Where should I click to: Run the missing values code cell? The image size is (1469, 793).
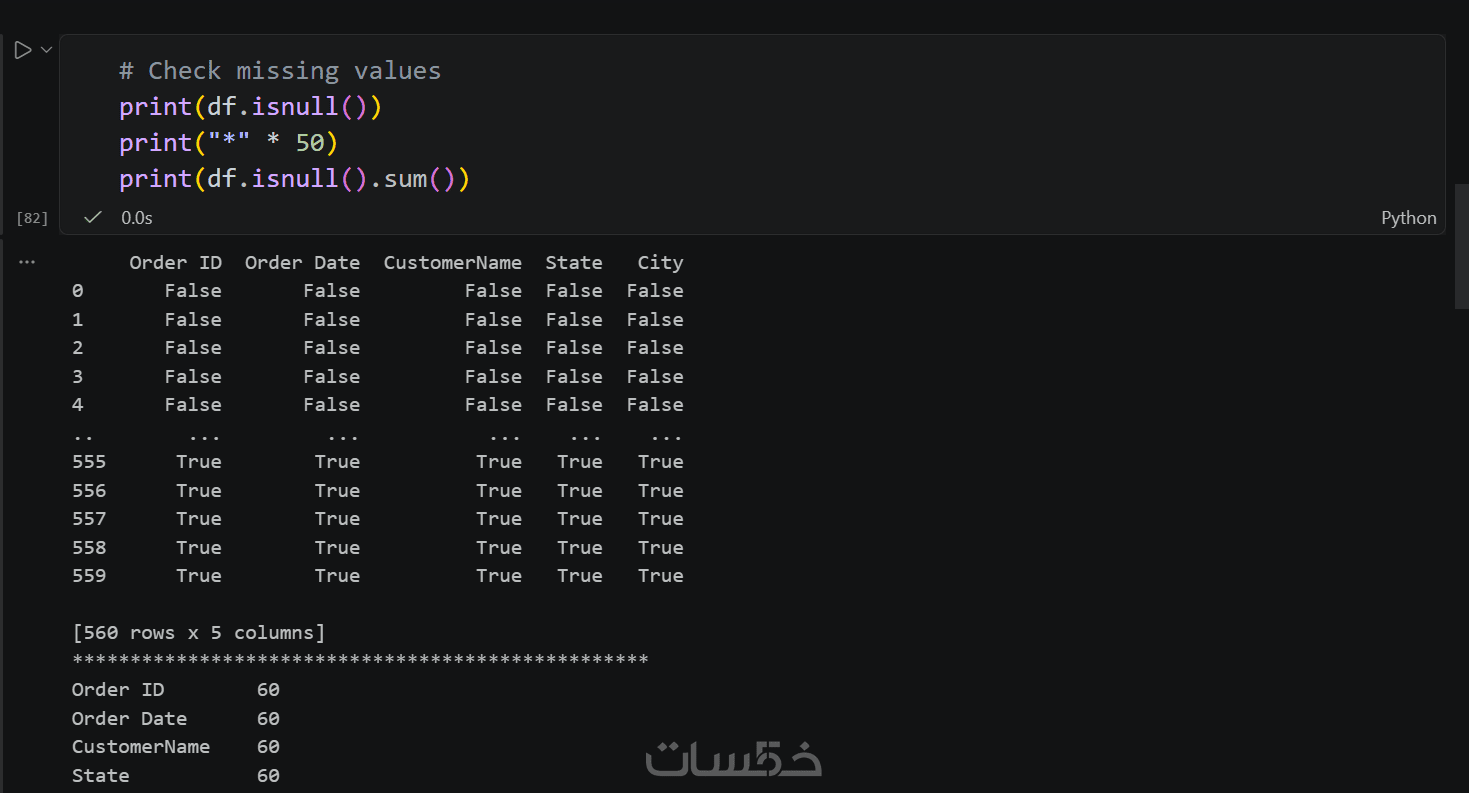click(x=22, y=50)
